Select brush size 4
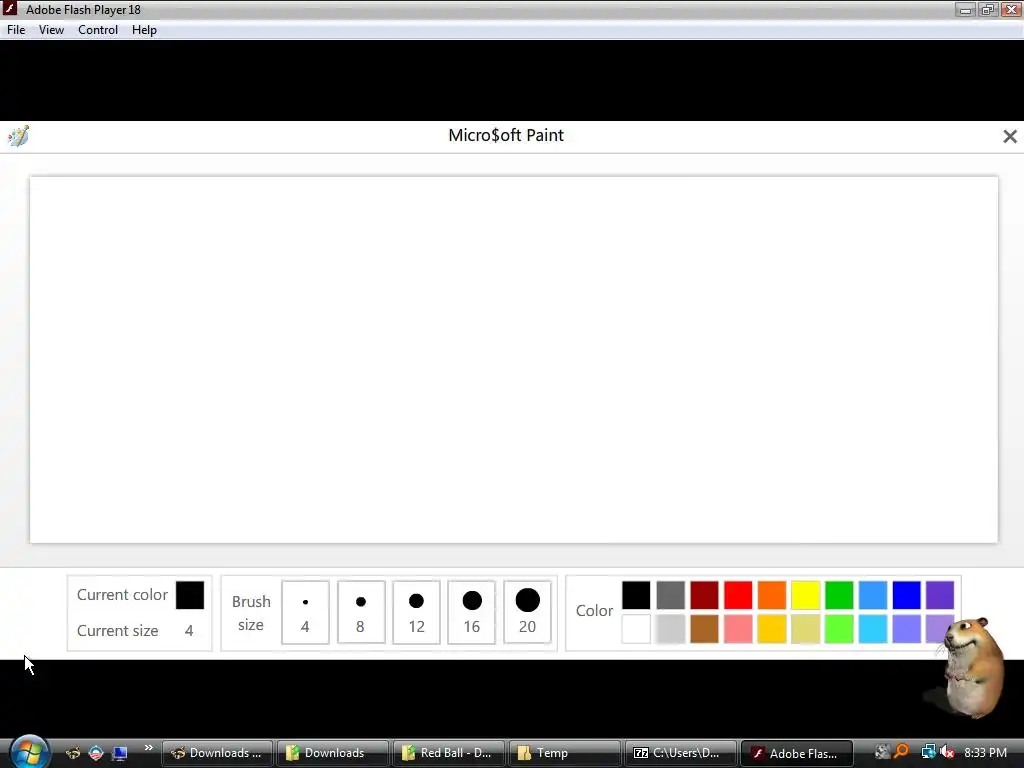This screenshot has width=1024, height=768. click(x=305, y=613)
